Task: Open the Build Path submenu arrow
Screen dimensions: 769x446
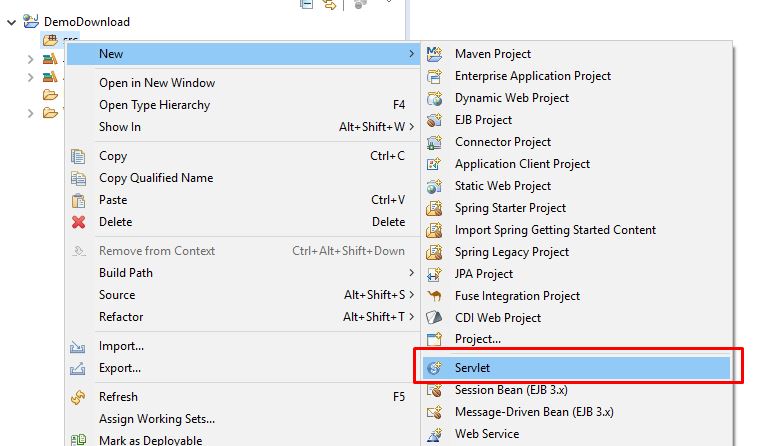Action: point(411,273)
